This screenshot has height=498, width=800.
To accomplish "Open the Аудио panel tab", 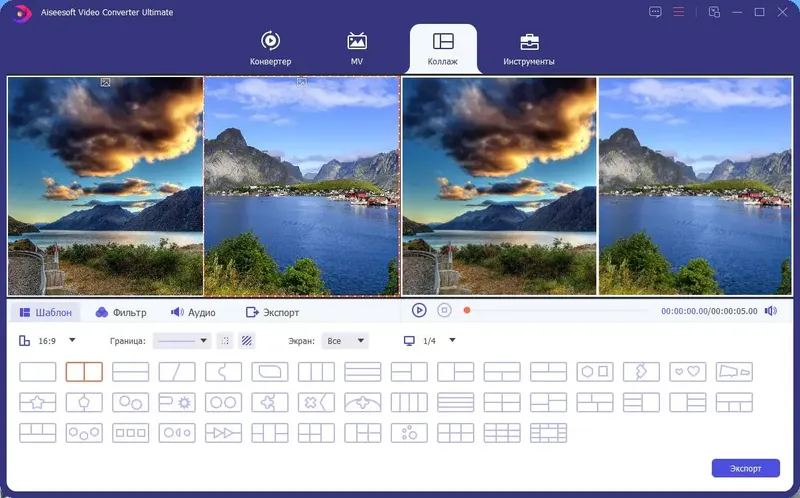I will coord(193,312).
